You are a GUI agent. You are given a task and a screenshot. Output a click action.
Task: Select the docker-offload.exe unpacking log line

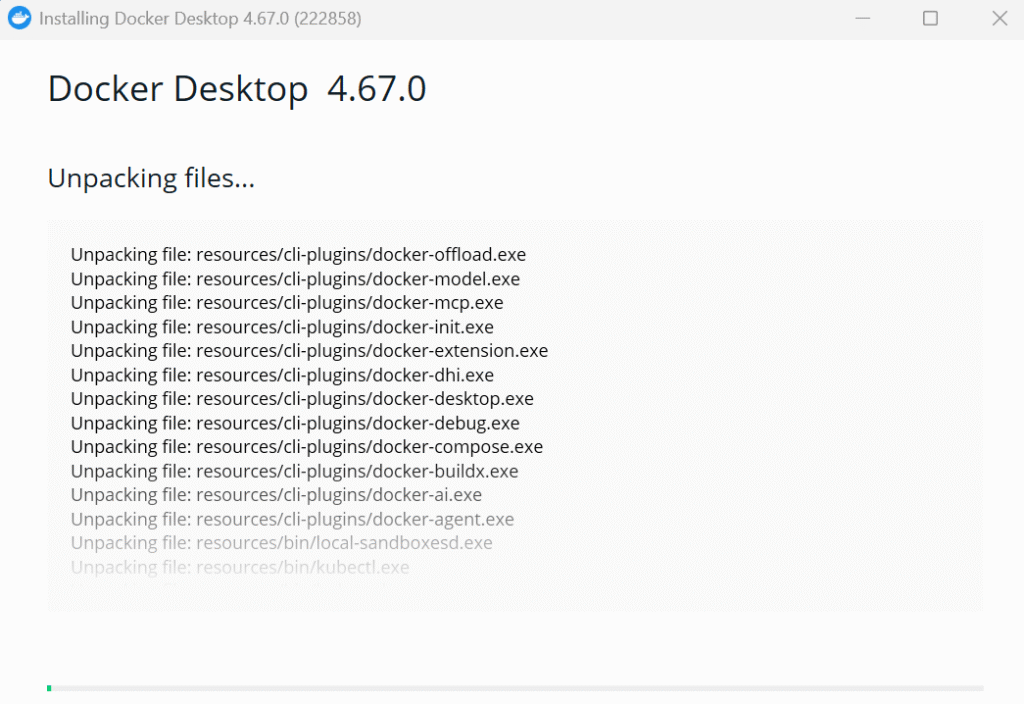(x=298, y=254)
